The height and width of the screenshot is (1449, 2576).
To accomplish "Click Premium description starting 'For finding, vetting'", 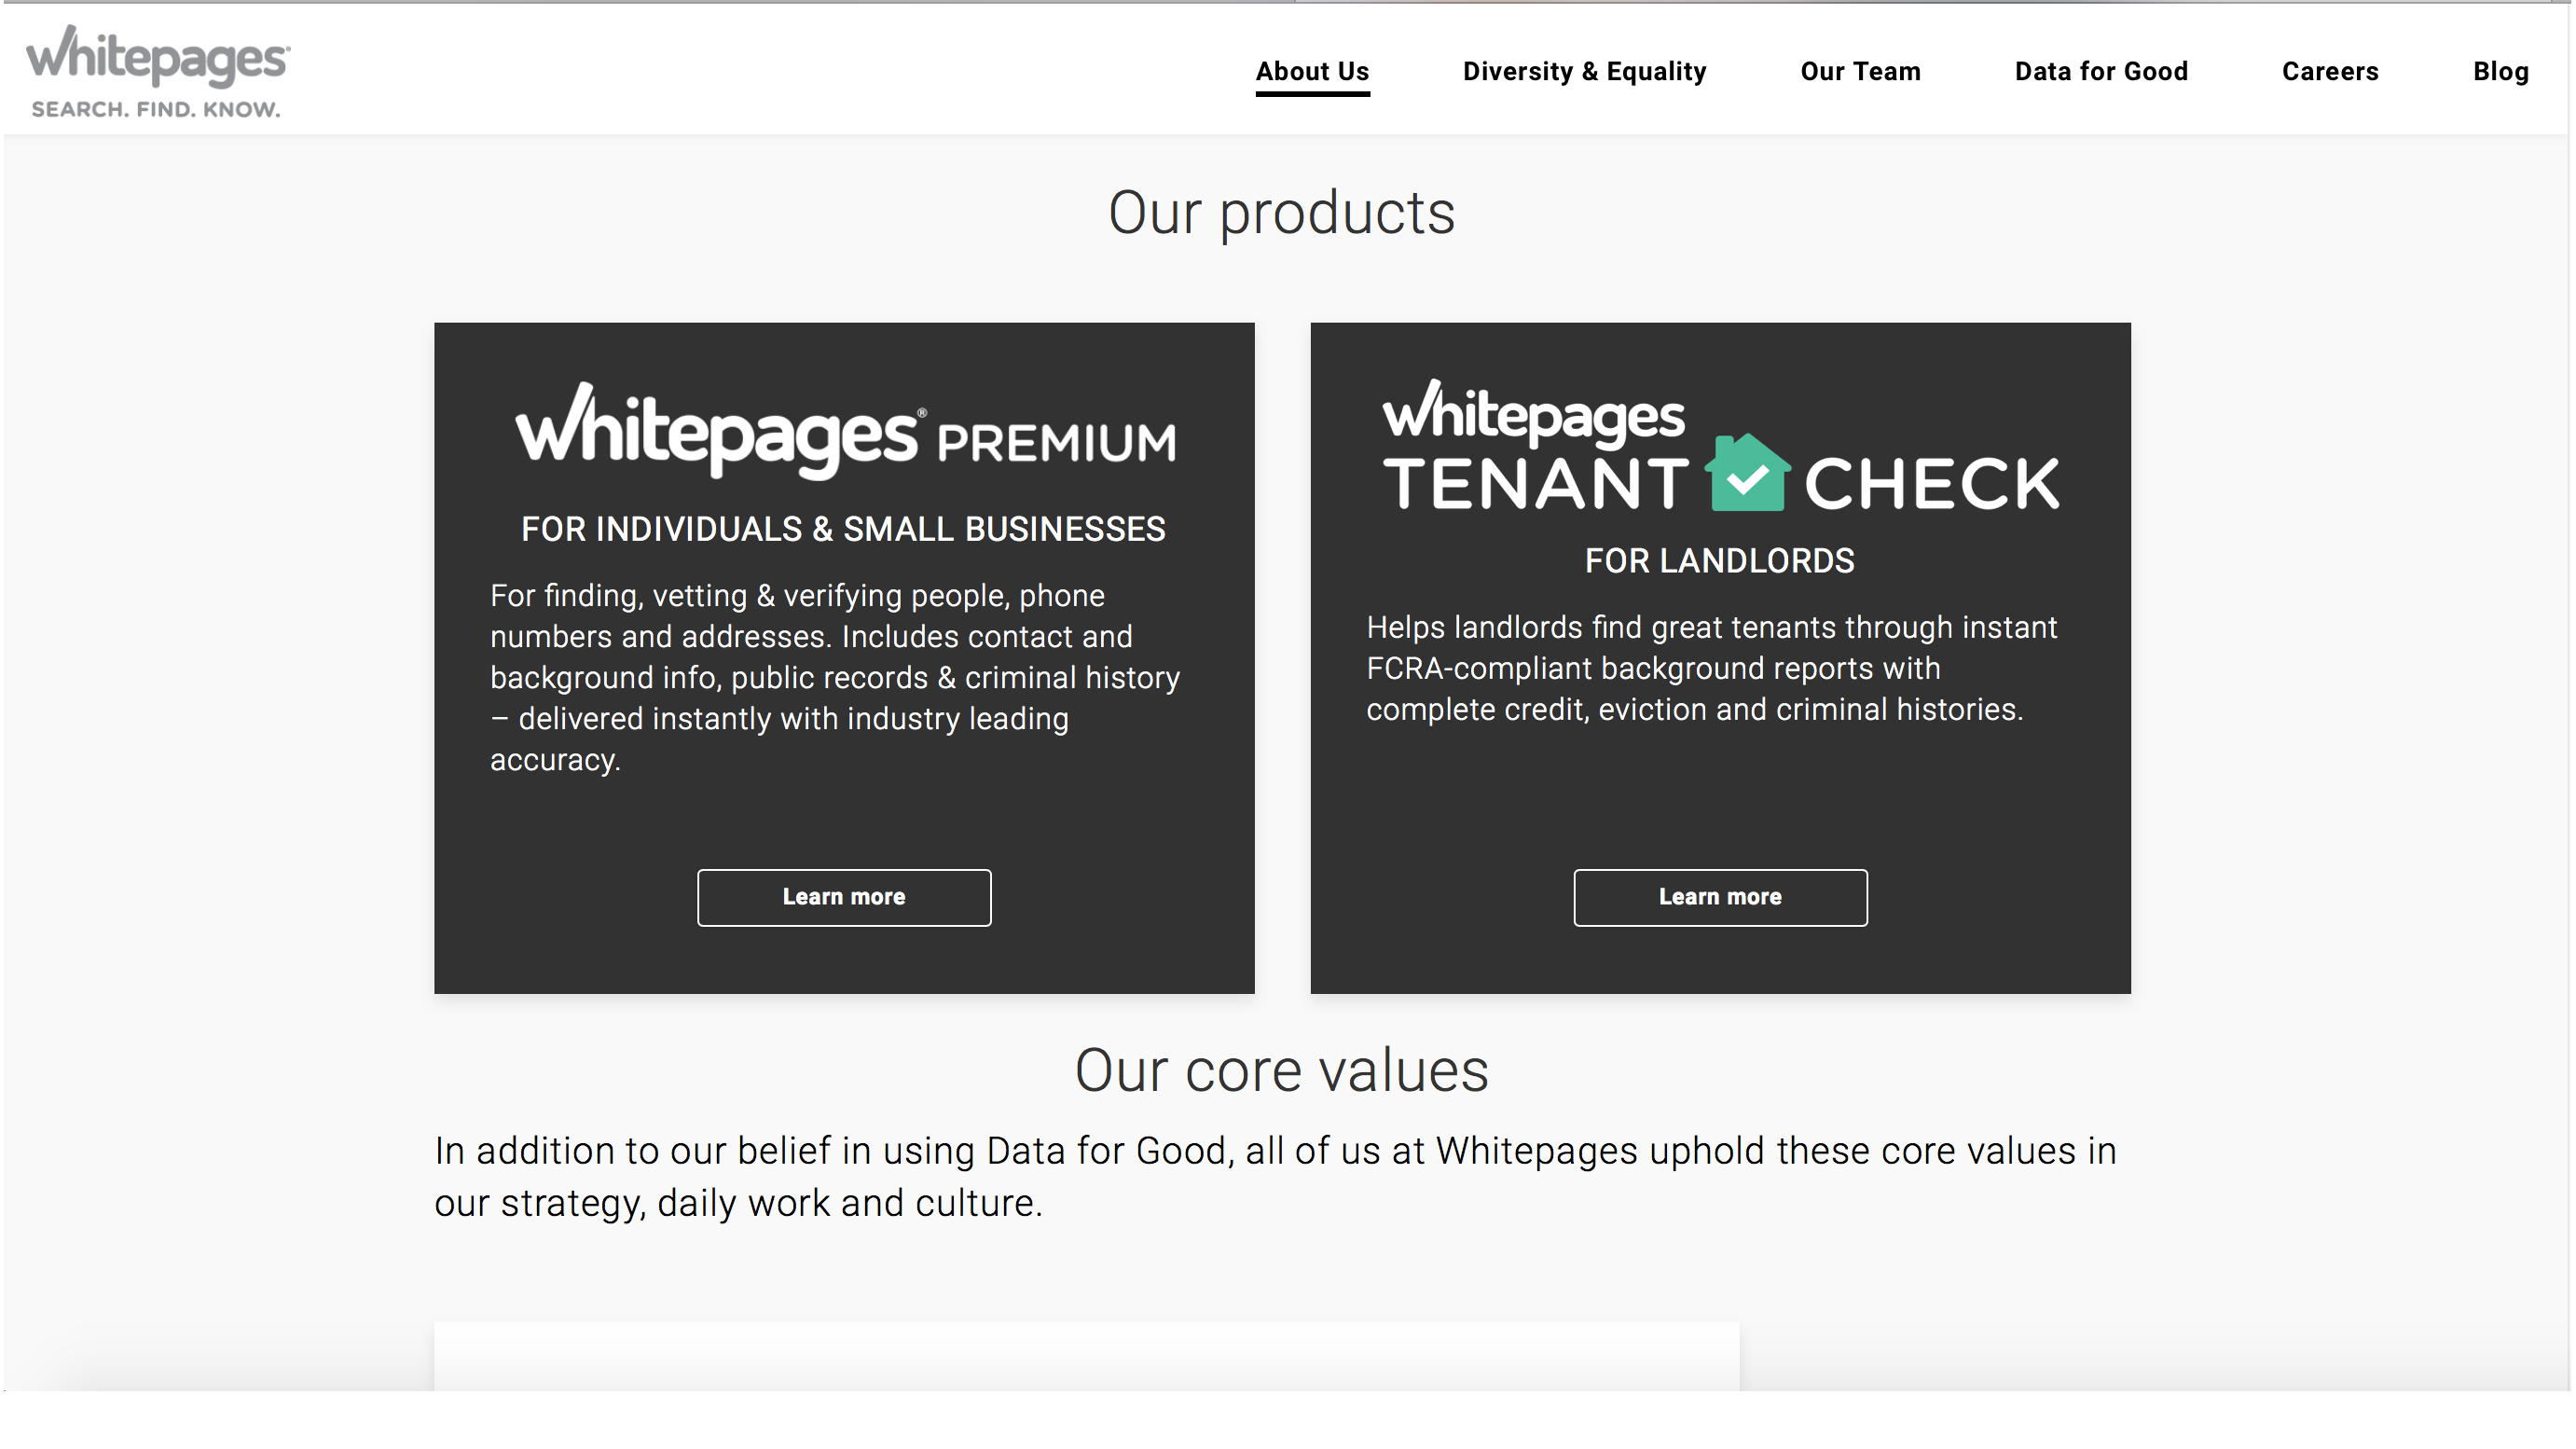I will click(836, 677).
